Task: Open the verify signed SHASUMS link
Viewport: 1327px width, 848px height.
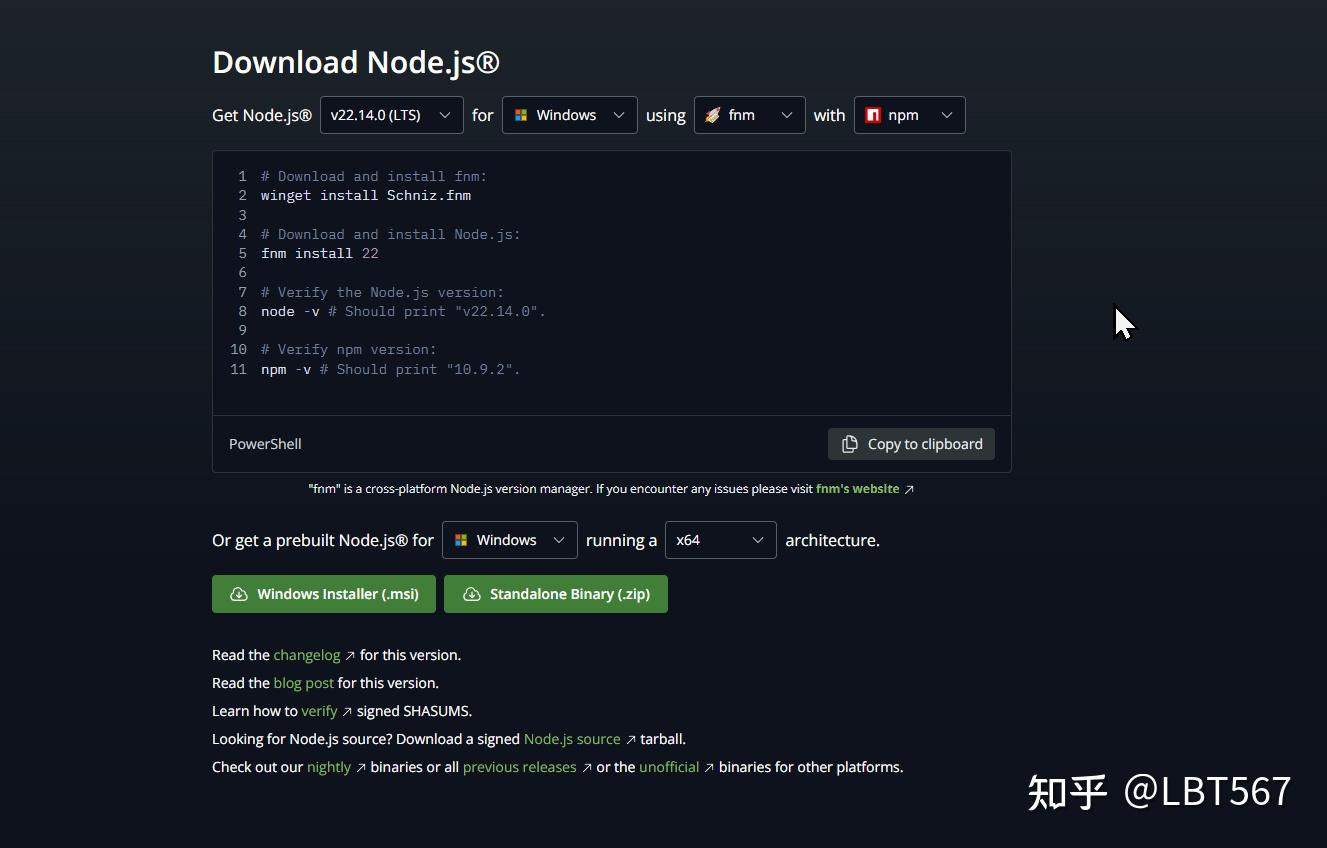Action: tap(319, 711)
